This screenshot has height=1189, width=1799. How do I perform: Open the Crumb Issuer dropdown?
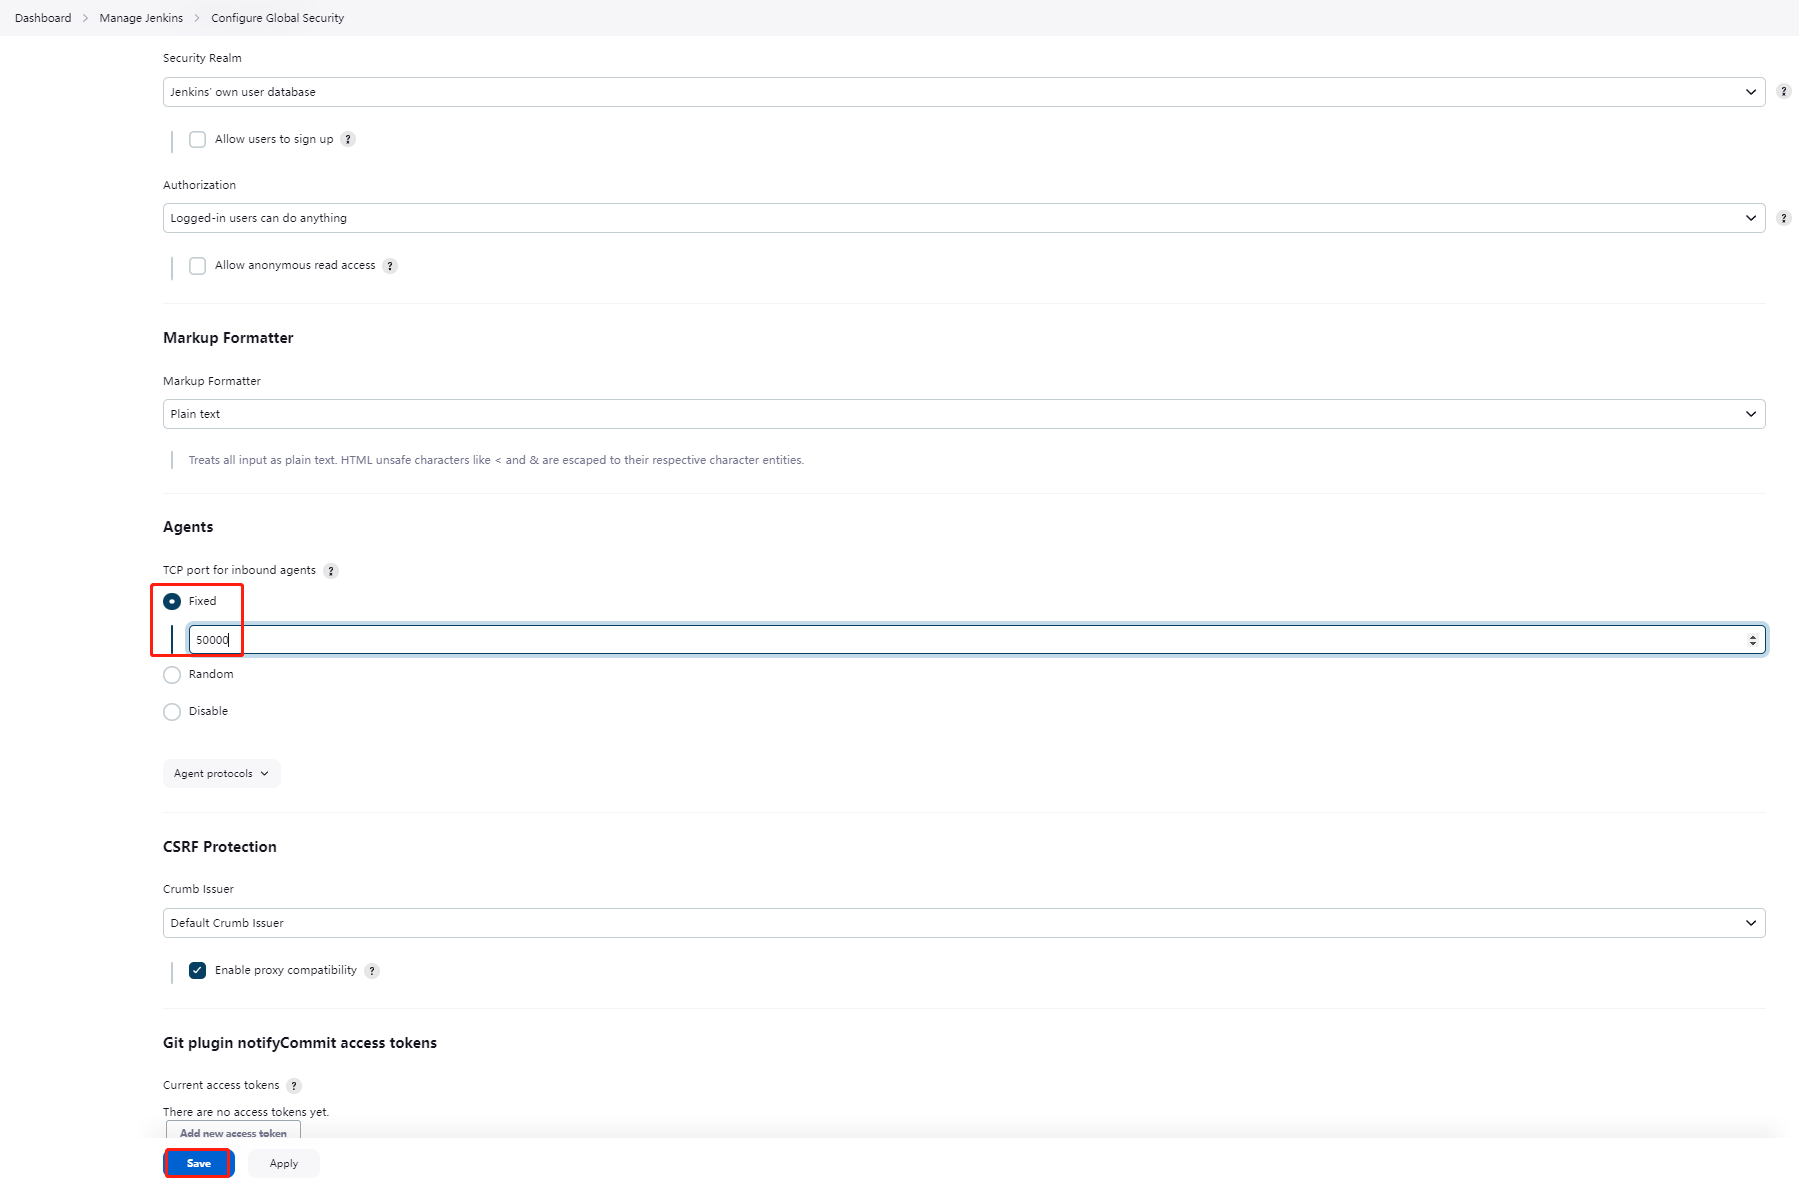(964, 923)
